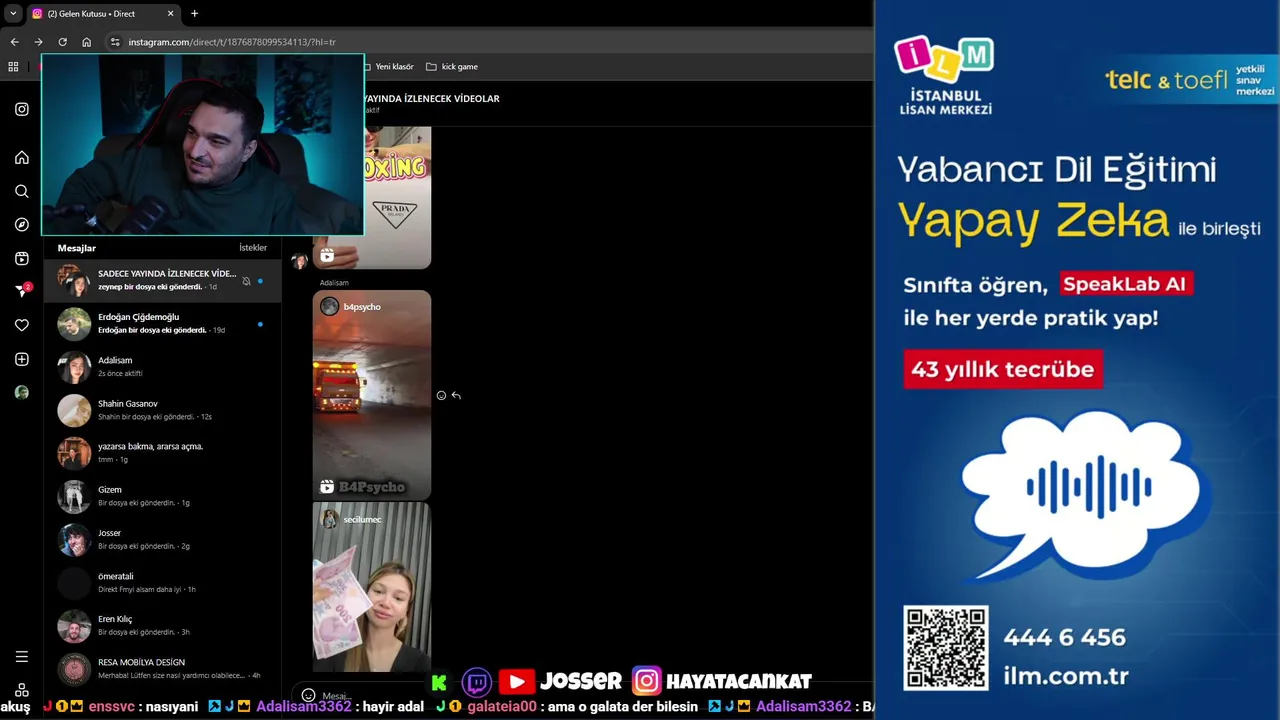Click '2s önce aktifti' status text
1280x720 pixels.
(120, 373)
